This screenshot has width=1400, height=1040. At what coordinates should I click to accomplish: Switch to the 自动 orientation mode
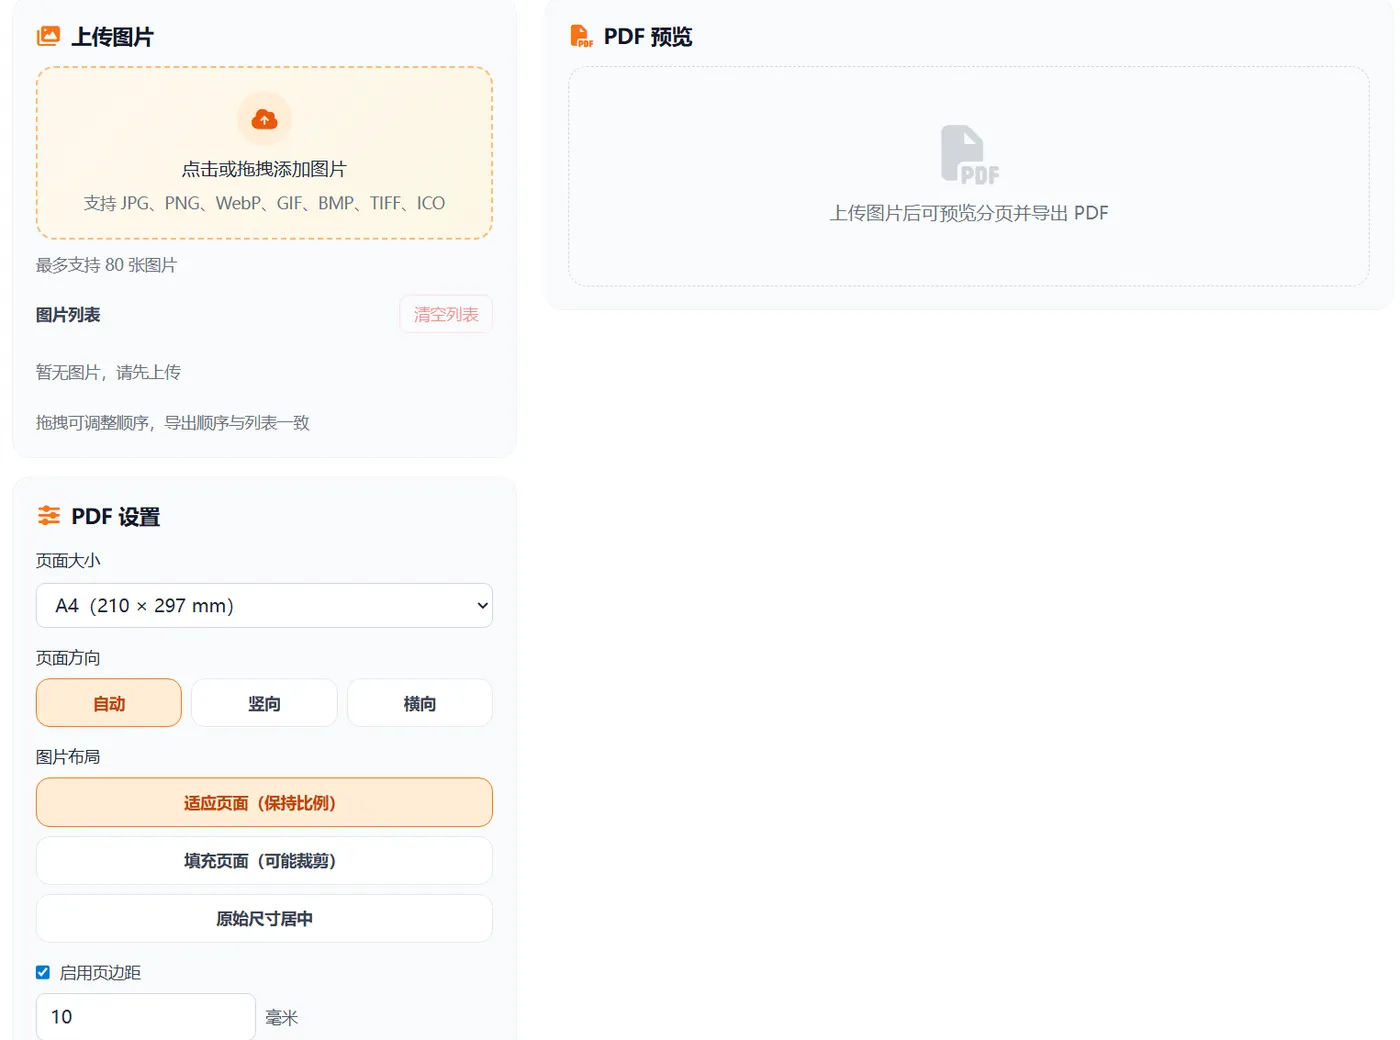(x=108, y=702)
